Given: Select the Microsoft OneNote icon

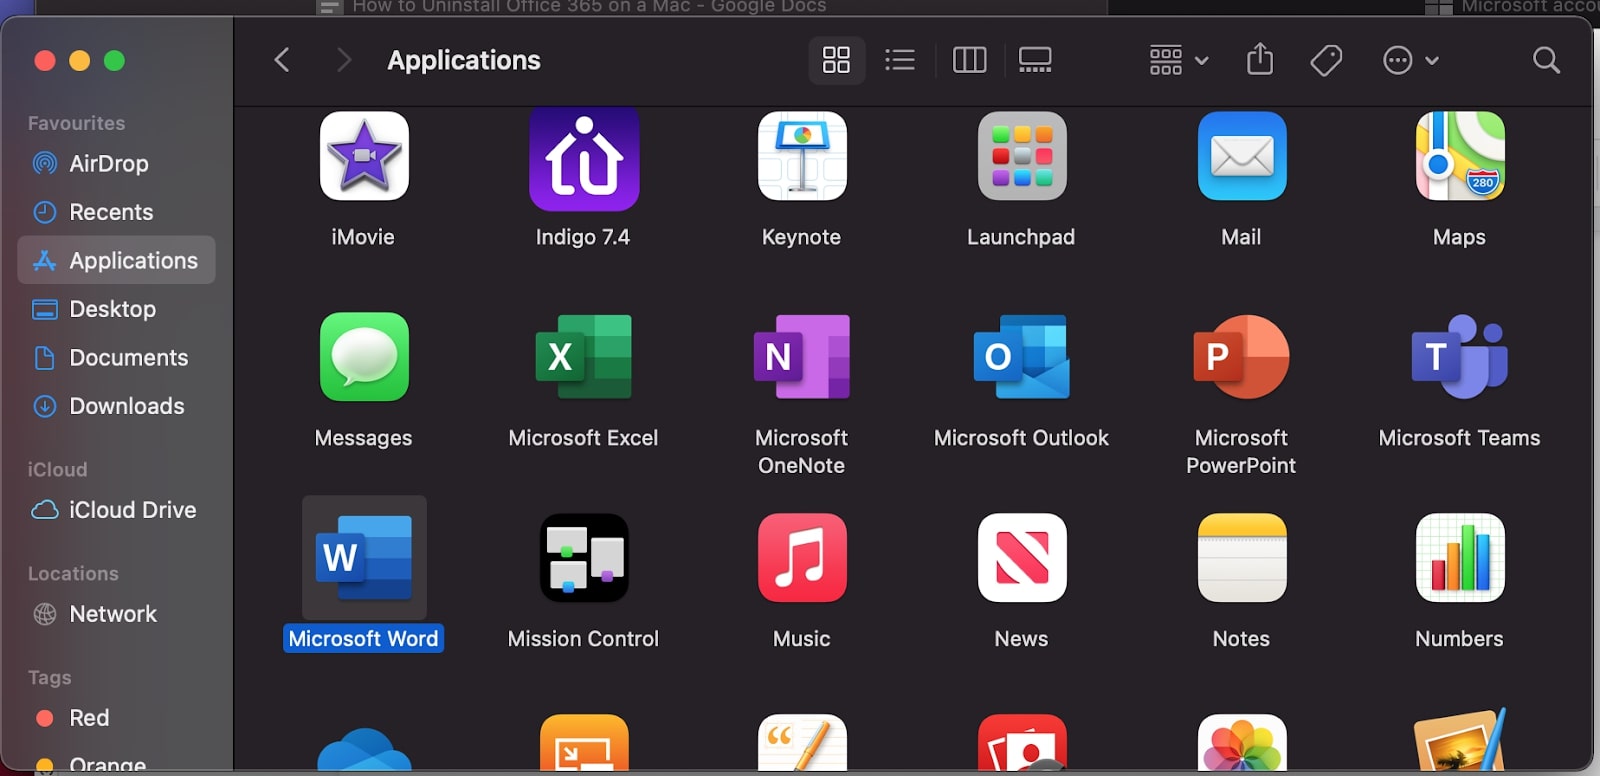Looking at the screenshot, I should coord(802,357).
